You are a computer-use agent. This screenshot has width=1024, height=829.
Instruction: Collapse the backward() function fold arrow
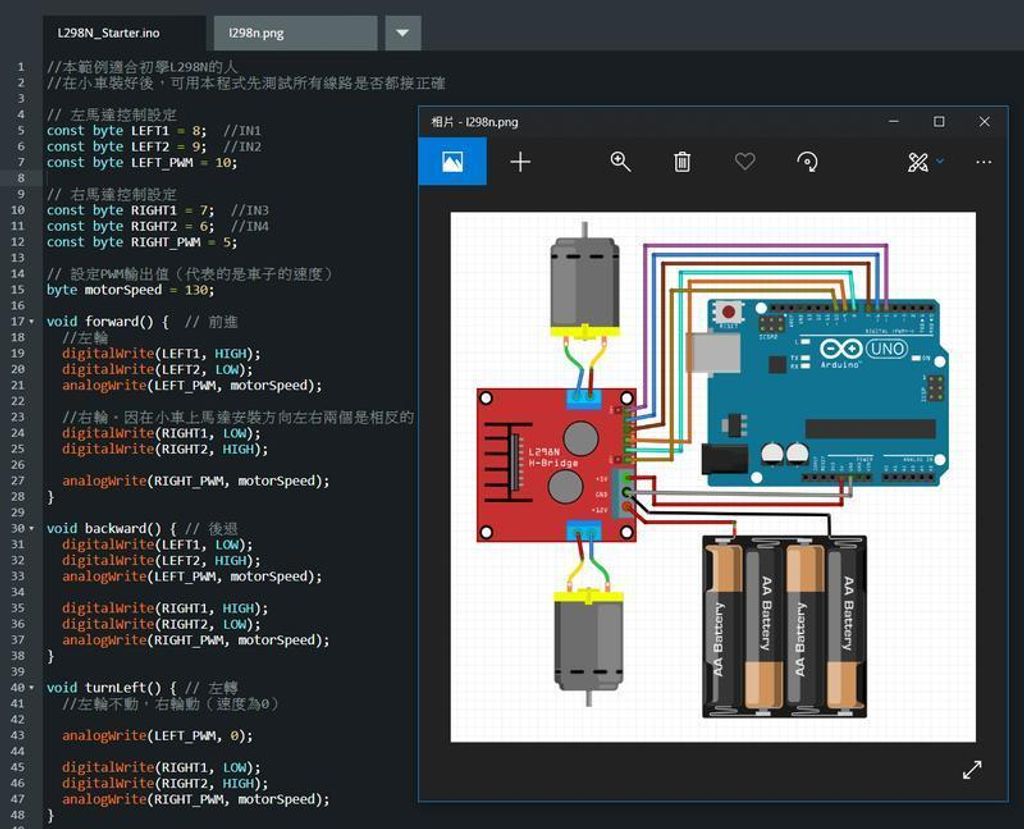(x=31, y=529)
